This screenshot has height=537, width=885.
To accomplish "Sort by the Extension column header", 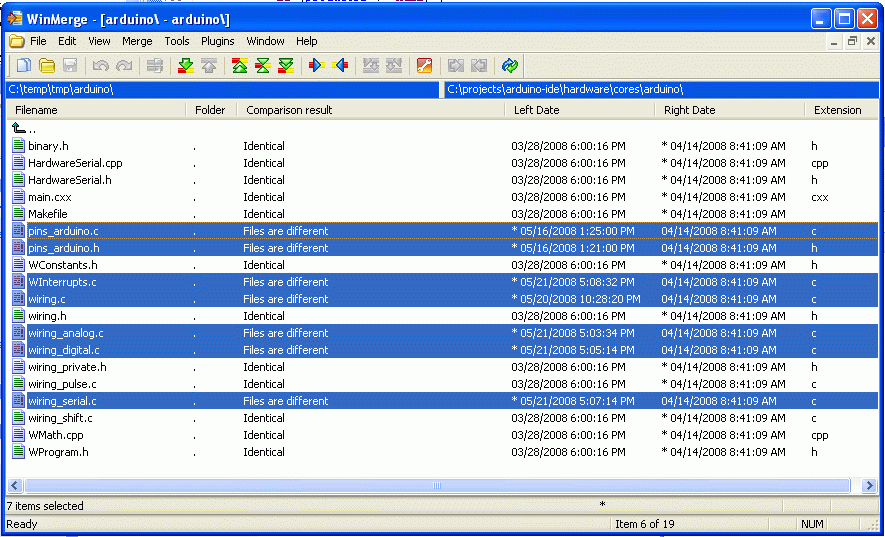I will [x=842, y=110].
